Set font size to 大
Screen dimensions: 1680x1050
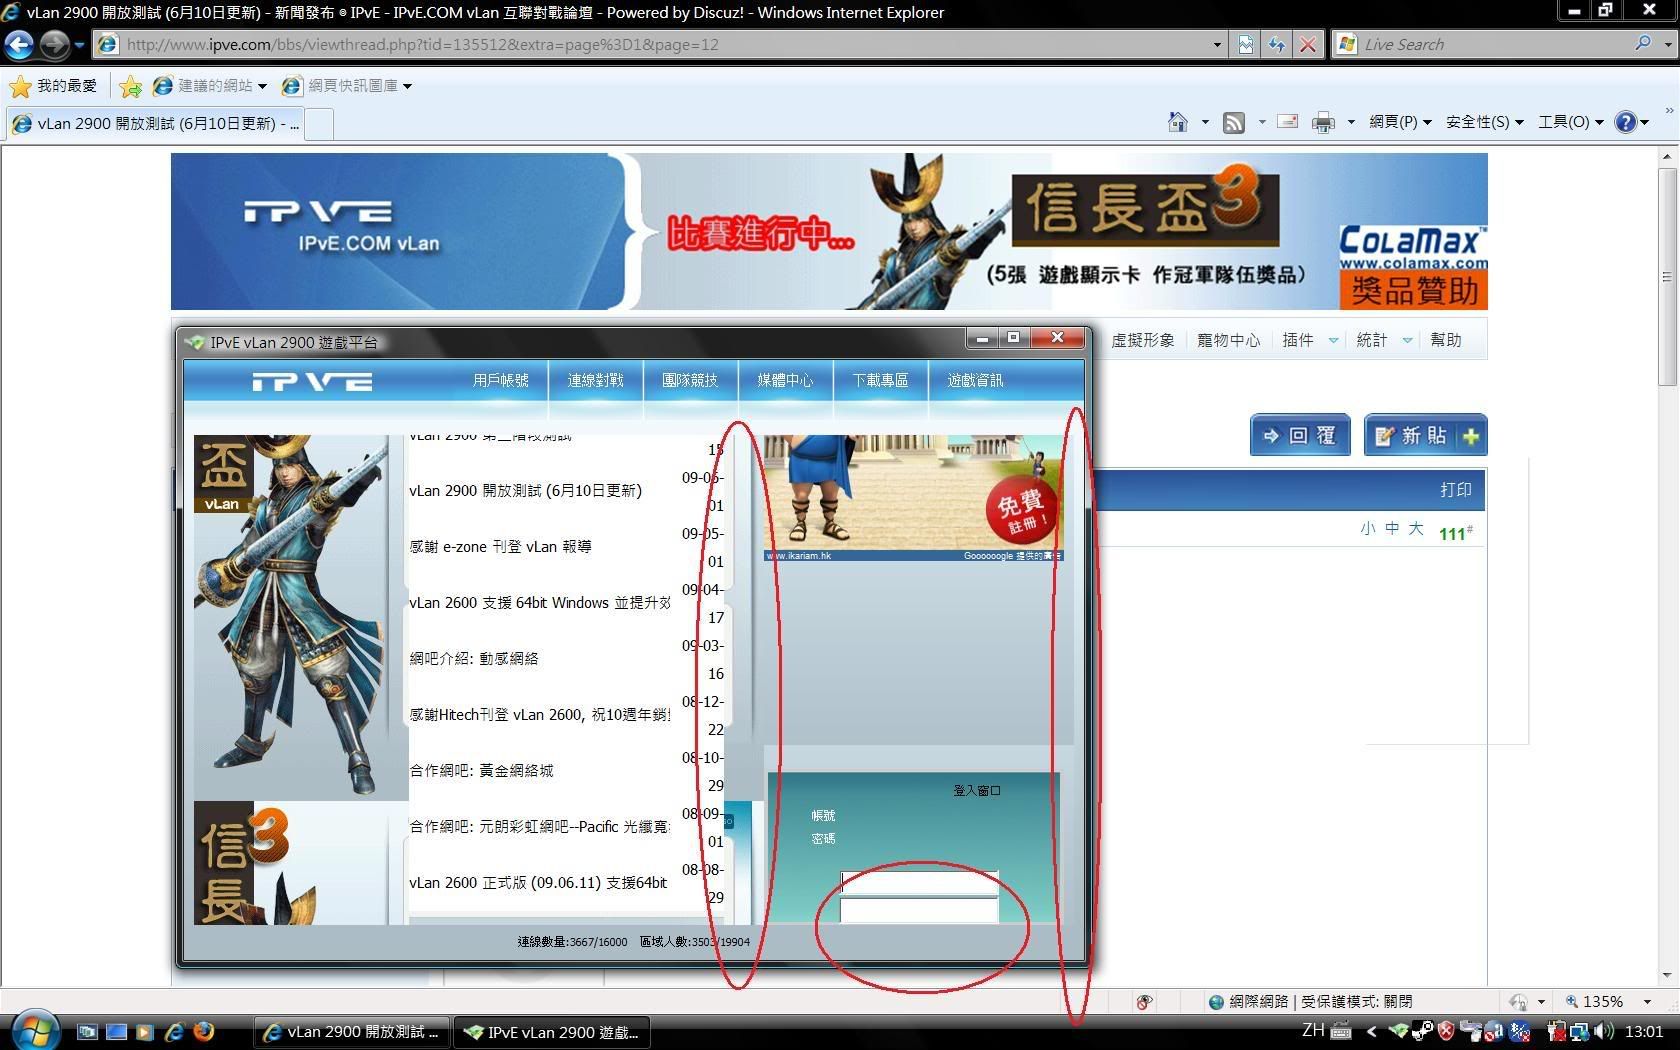pos(1415,529)
